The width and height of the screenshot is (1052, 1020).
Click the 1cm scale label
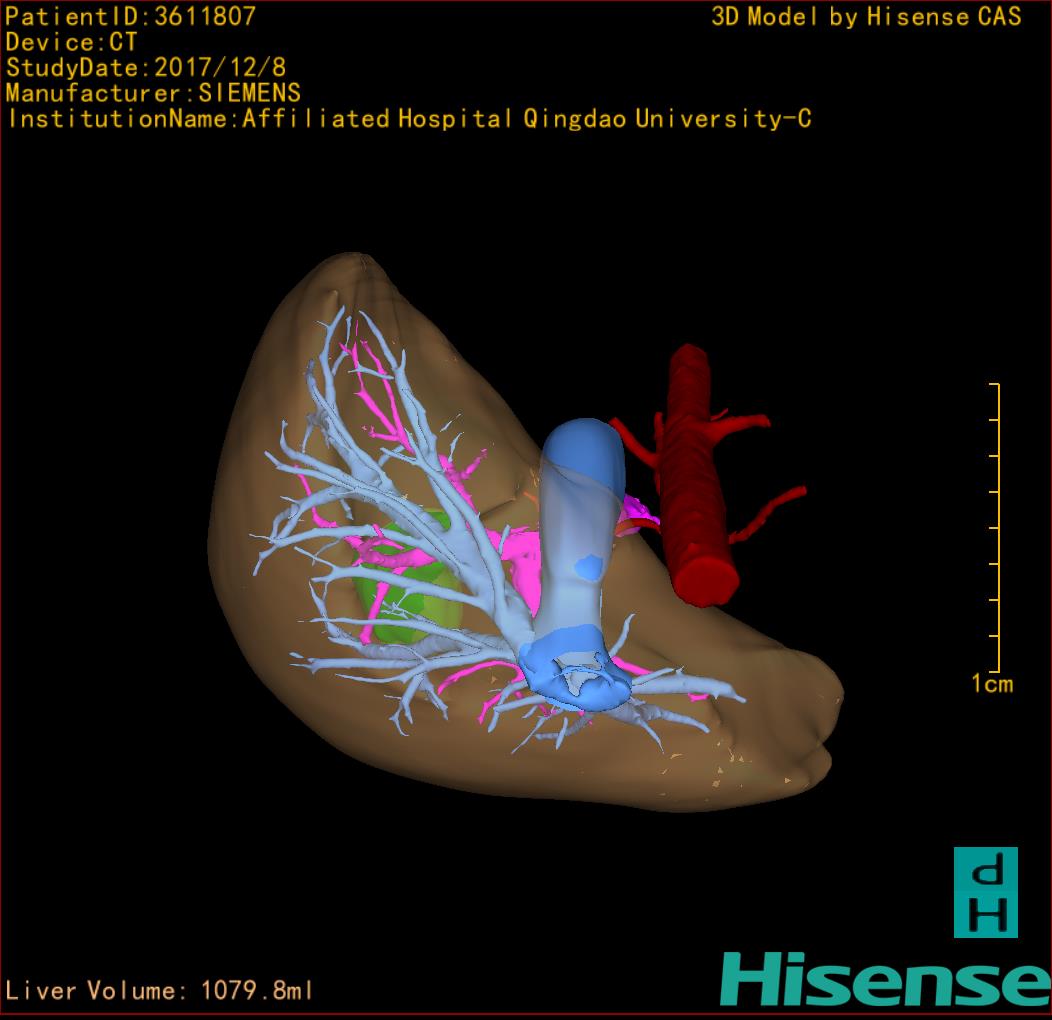[x=992, y=684]
